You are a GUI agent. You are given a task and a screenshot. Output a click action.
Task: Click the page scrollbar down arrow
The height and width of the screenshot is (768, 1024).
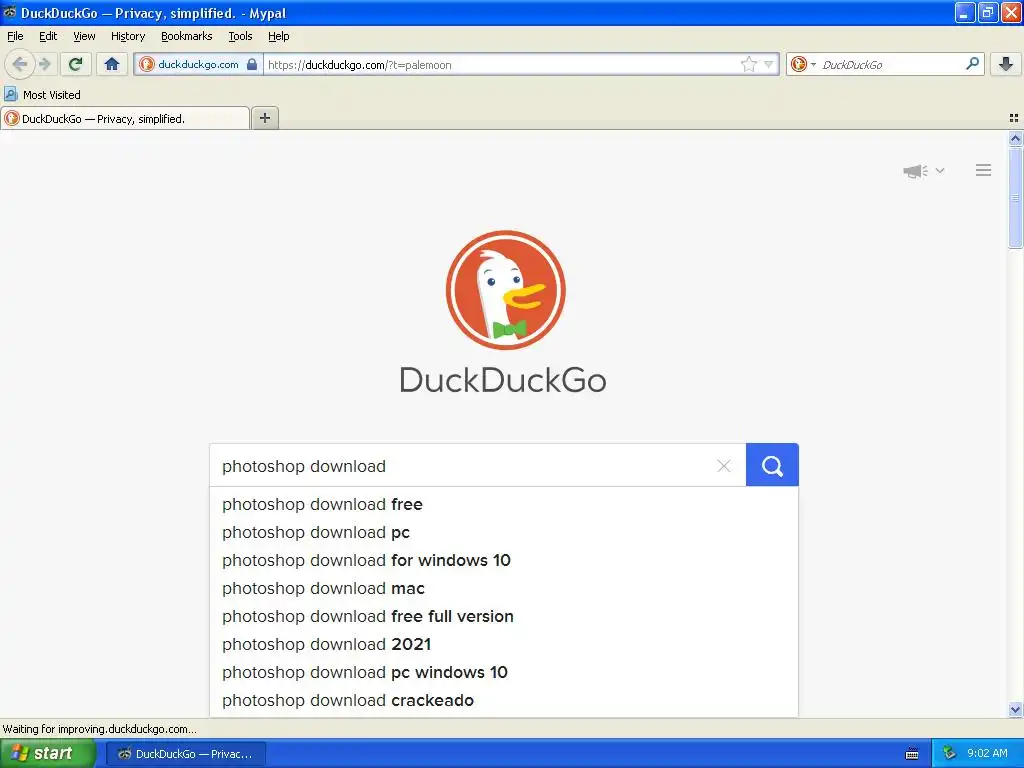[x=1015, y=709]
